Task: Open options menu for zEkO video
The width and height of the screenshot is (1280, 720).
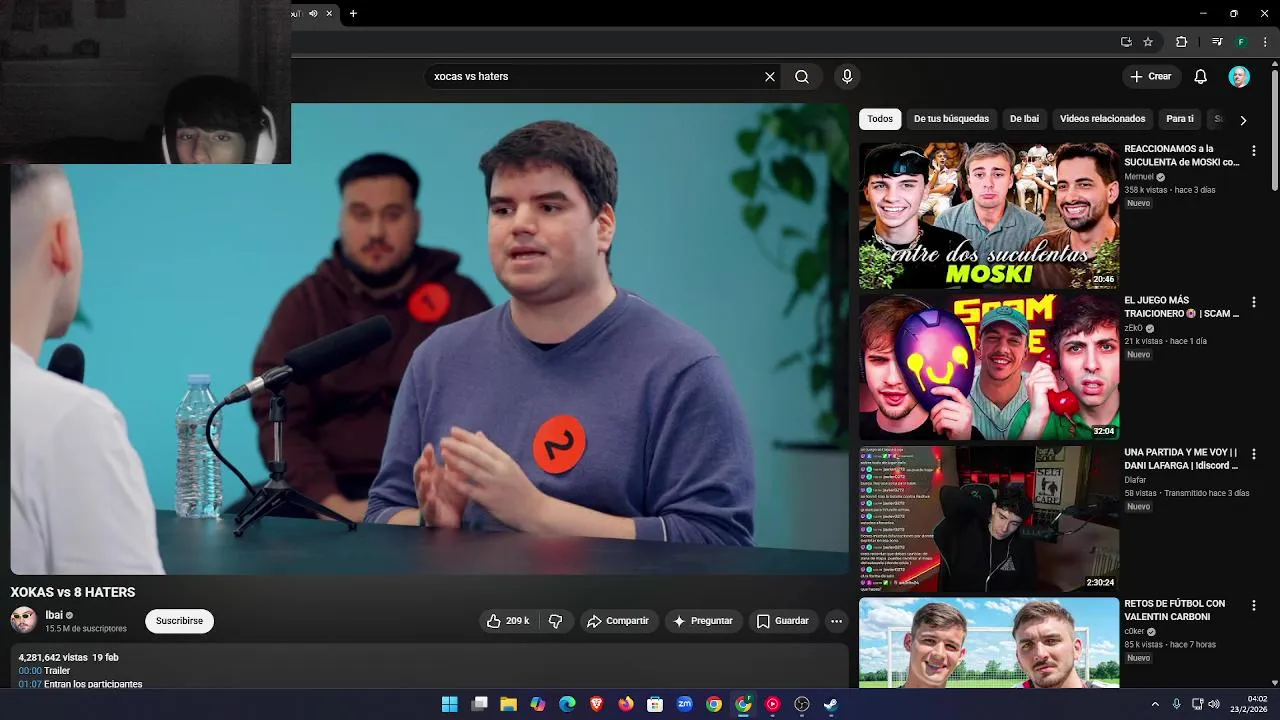Action: coord(1254,302)
